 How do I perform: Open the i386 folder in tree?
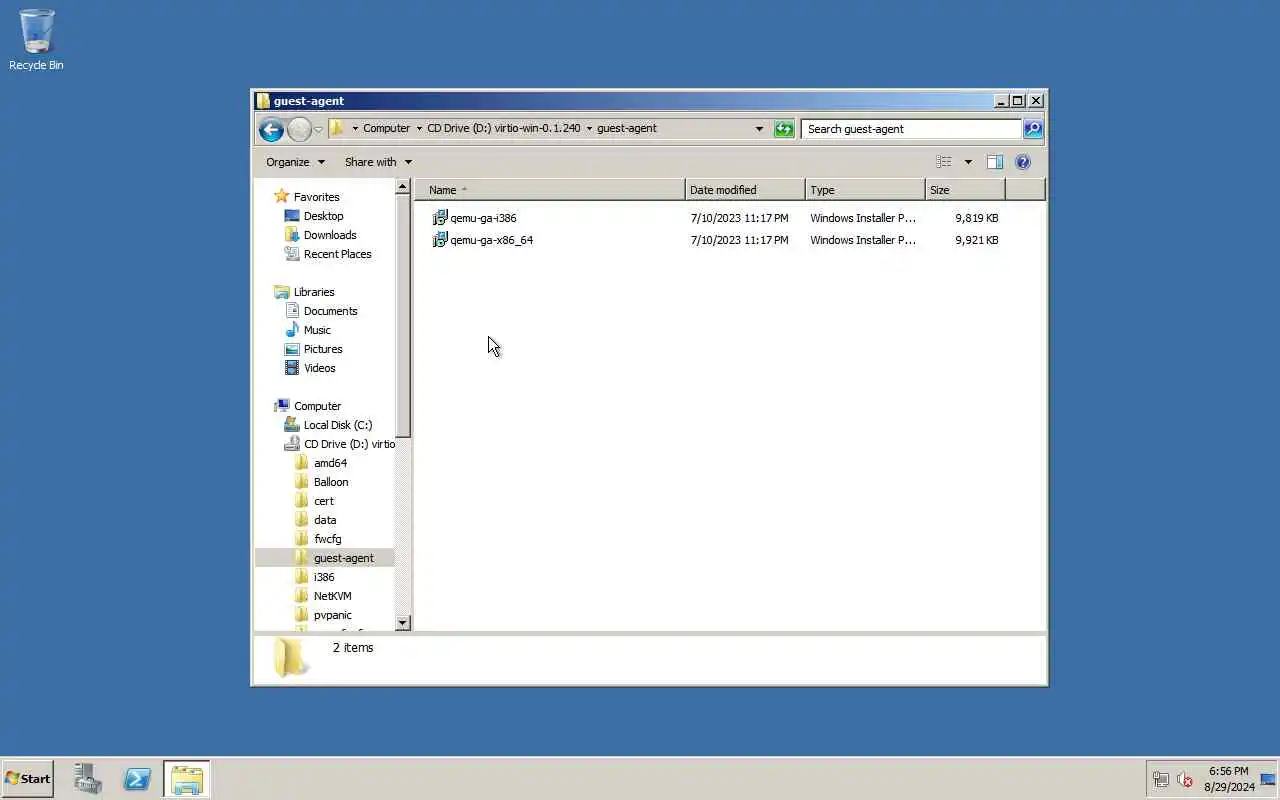point(315,577)
